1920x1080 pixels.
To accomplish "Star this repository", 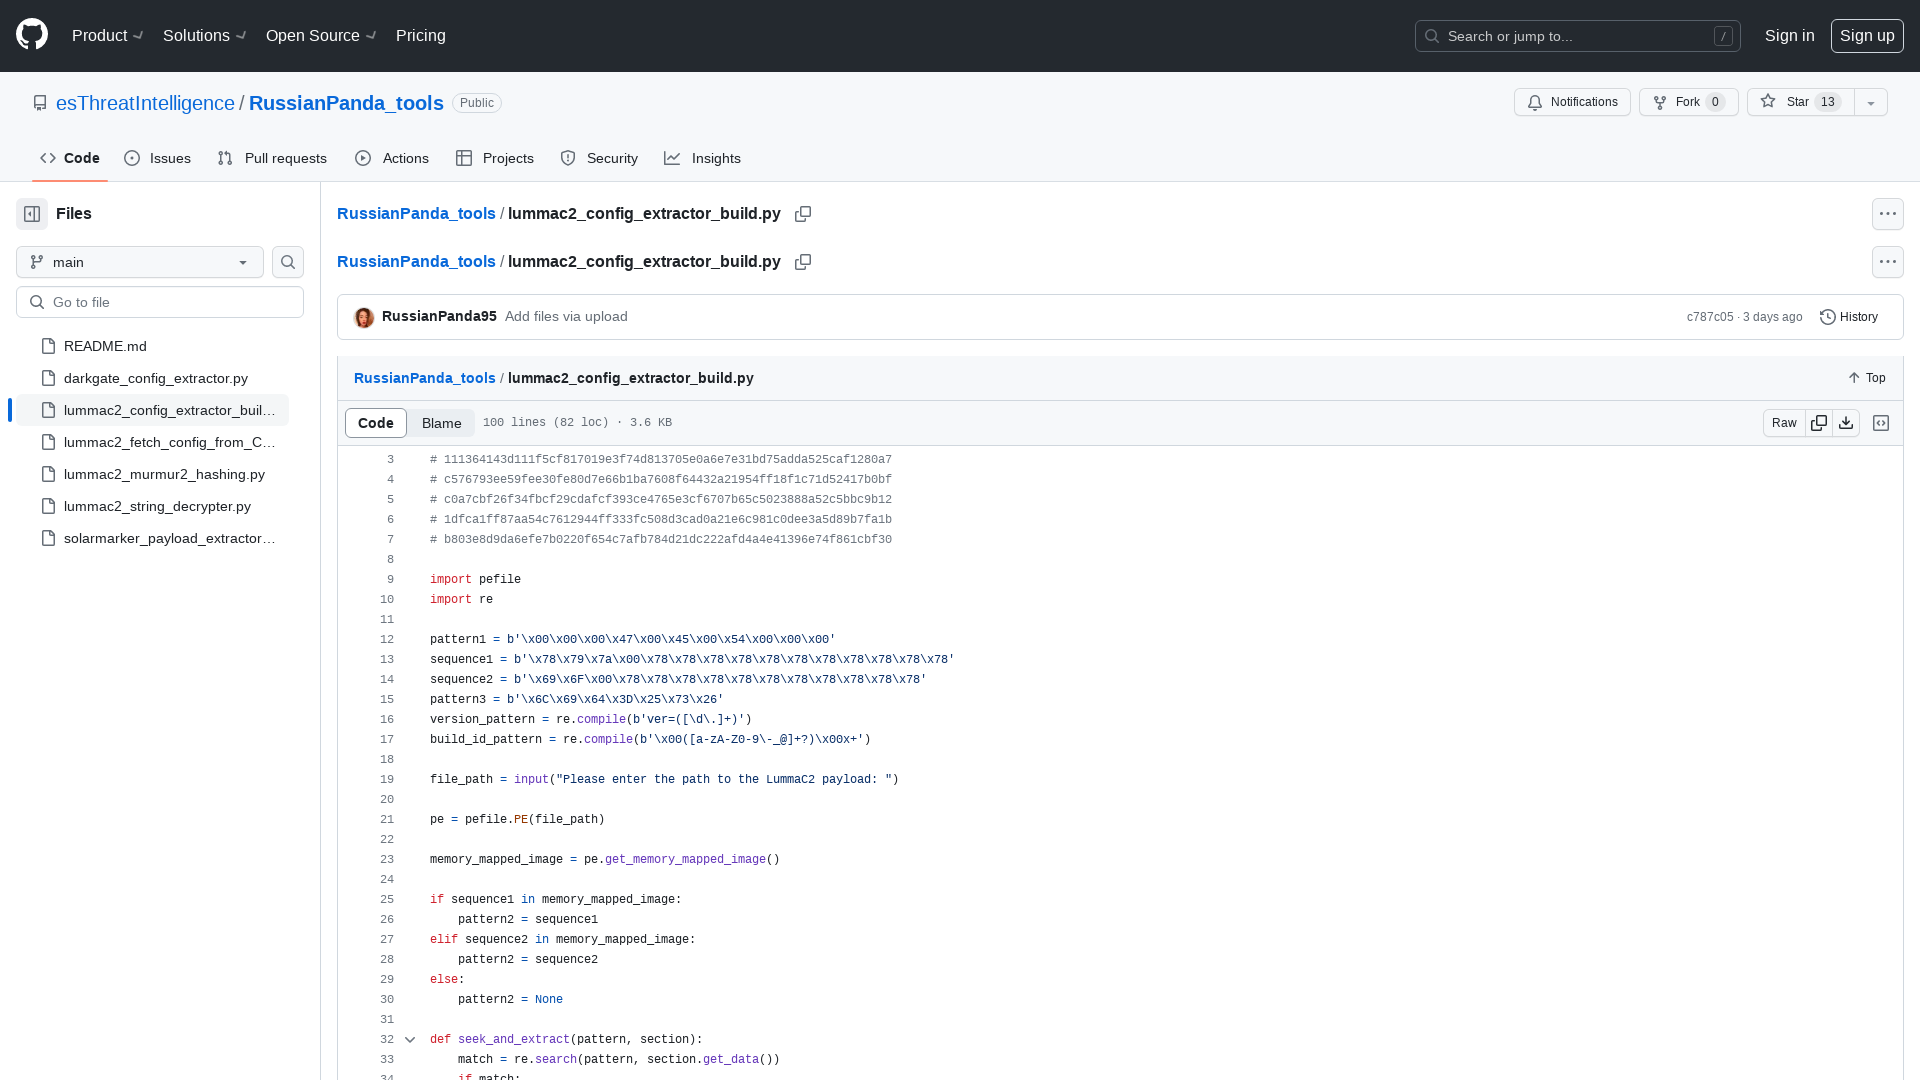I will click(x=1800, y=102).
